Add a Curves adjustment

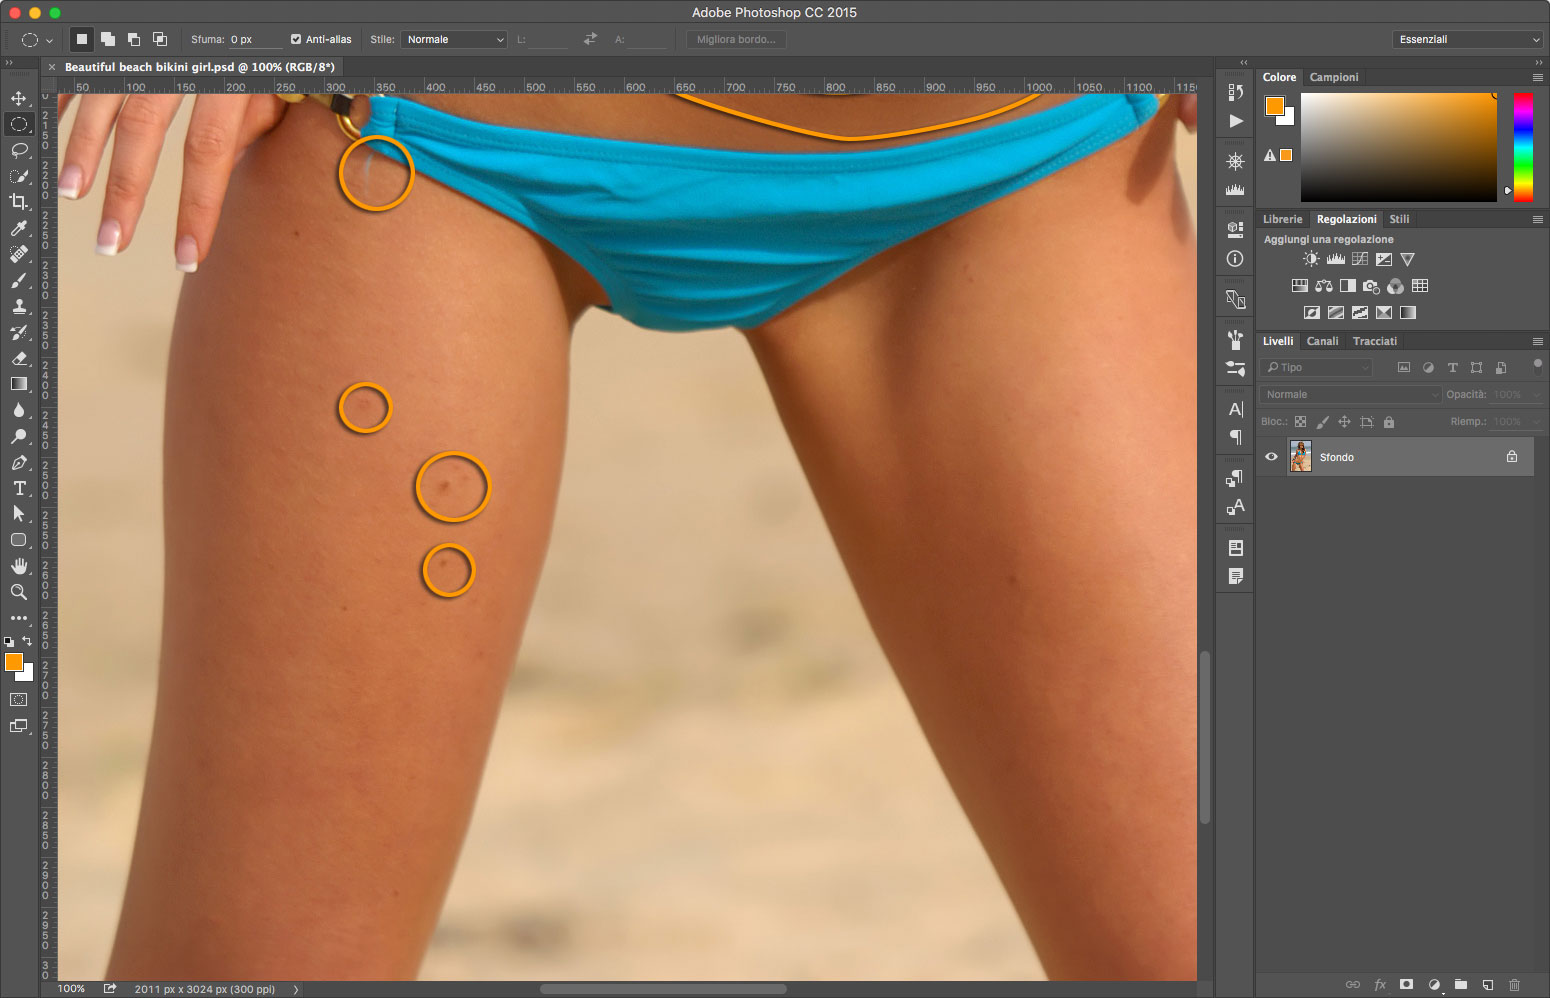tap(1359, 259)
